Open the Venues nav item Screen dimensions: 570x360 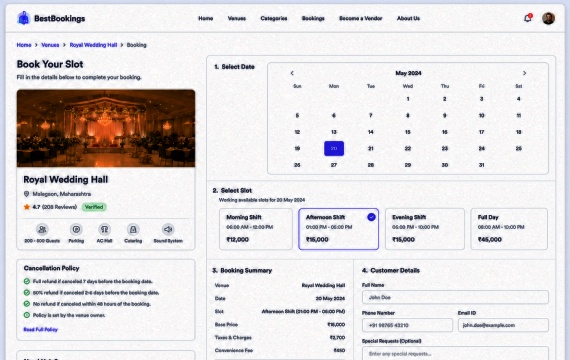[x=237, y=18]
